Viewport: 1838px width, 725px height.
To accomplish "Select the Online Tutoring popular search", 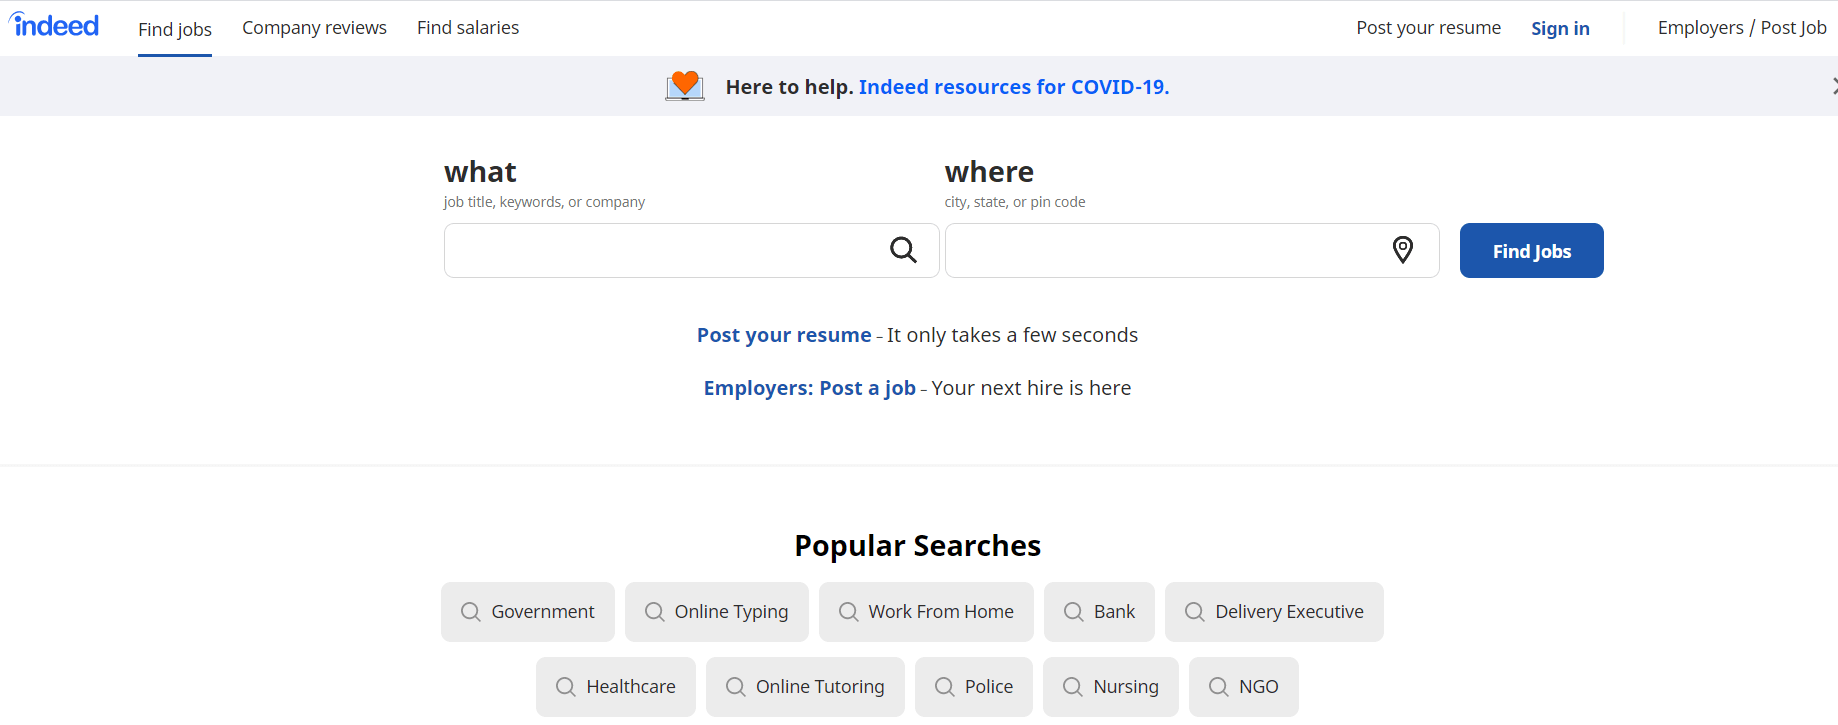I will pos(805,687).
